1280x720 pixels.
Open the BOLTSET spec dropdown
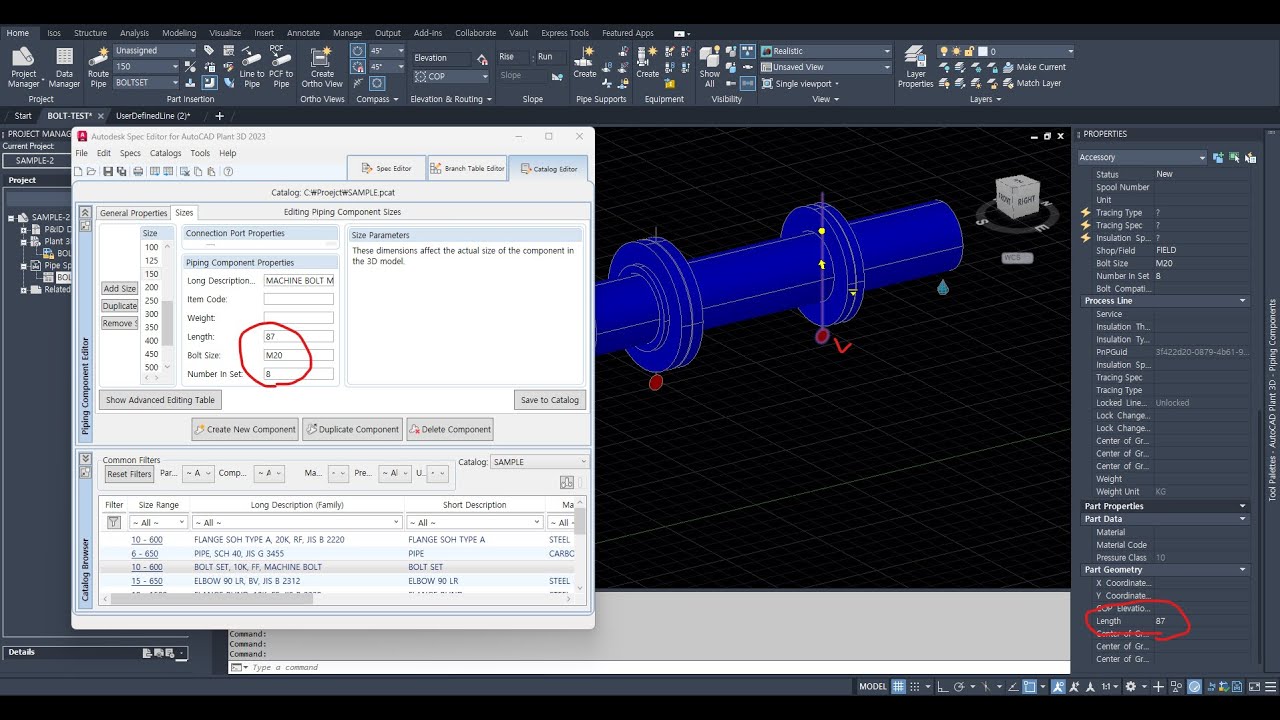click(146, 83)
